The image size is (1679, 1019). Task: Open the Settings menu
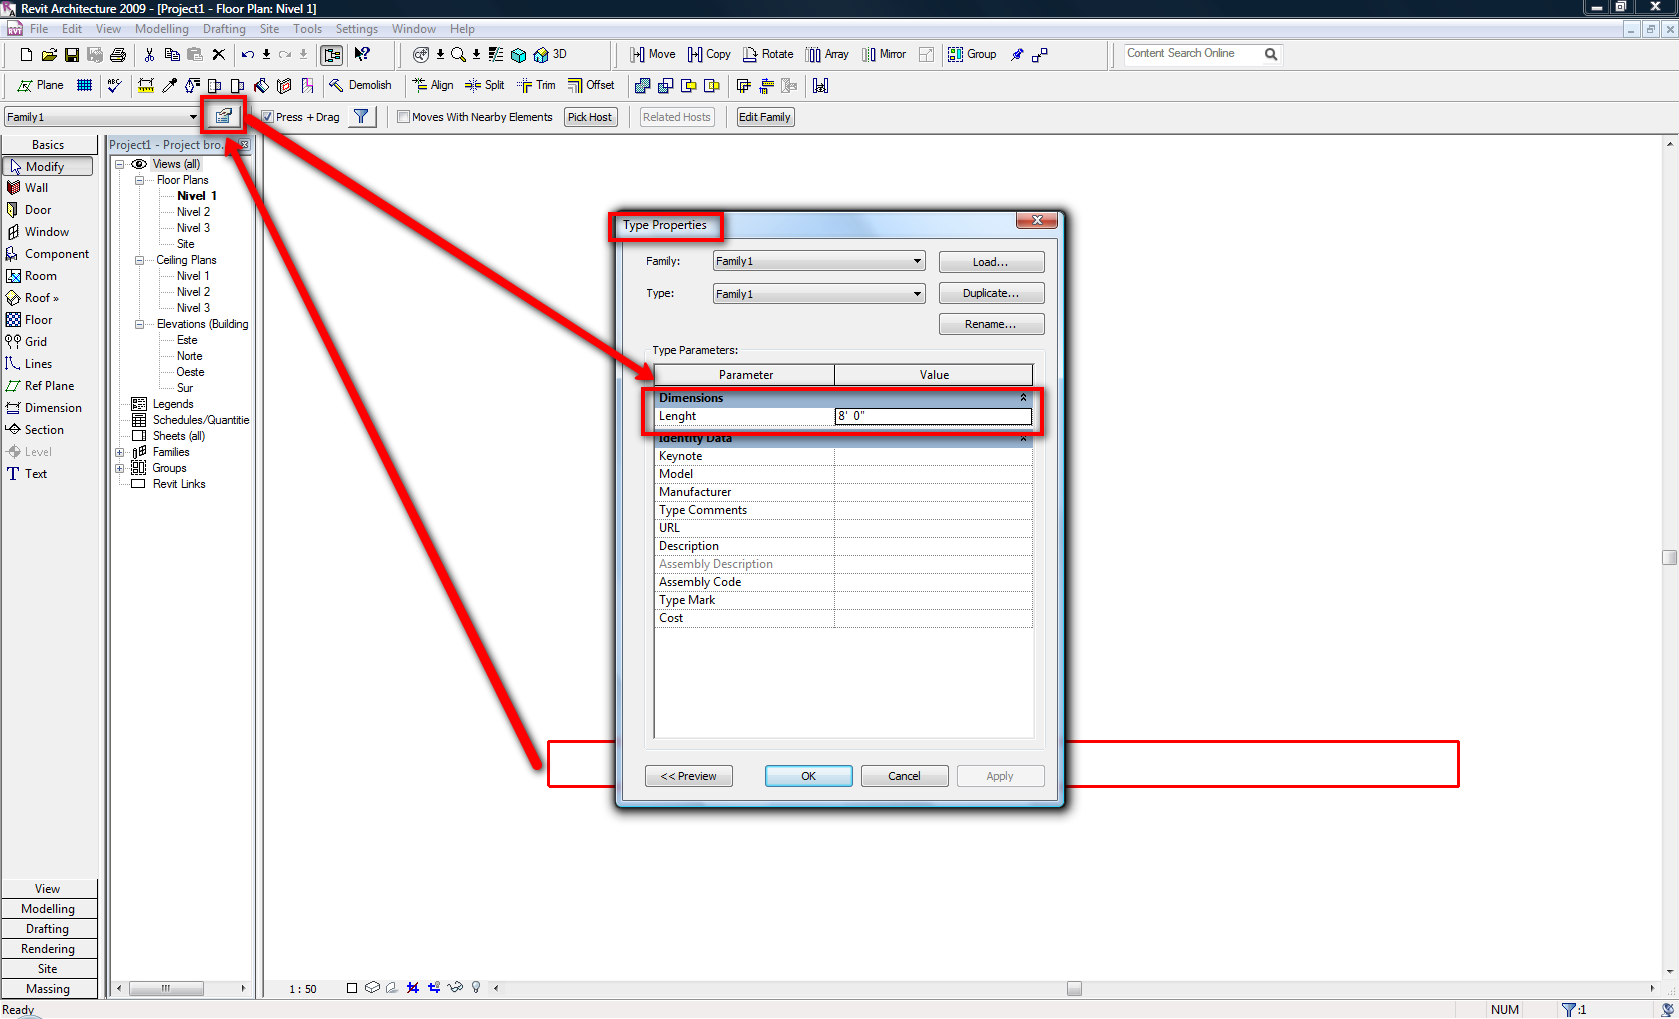pyautogui.click(x=357, y=29)
